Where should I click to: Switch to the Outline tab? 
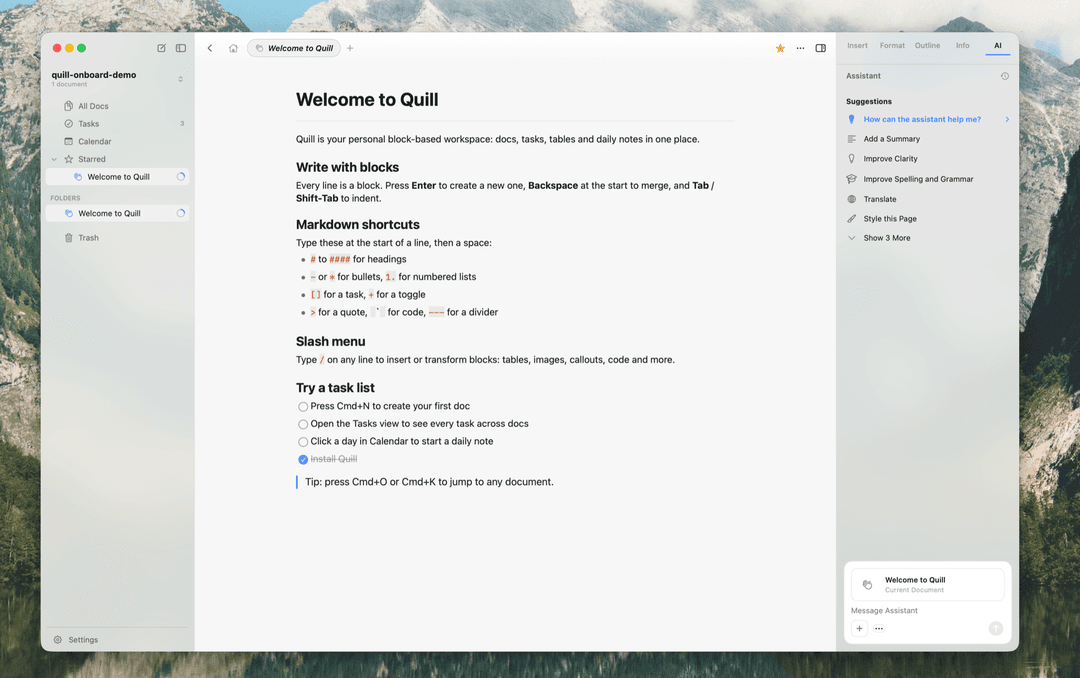[x=927, y=45]
